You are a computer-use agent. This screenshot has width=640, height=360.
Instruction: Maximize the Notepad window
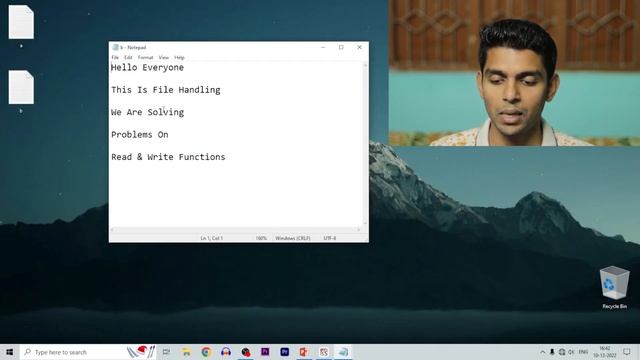coord(341,47)
